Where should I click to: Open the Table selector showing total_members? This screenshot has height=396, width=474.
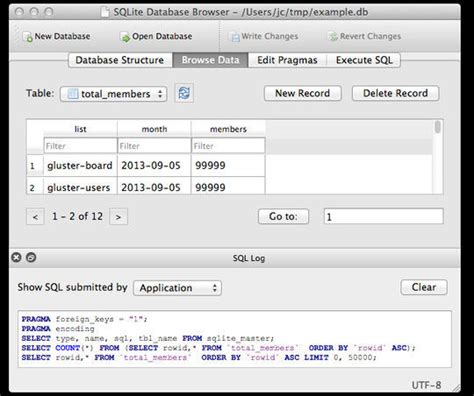[x=113, y=94]
